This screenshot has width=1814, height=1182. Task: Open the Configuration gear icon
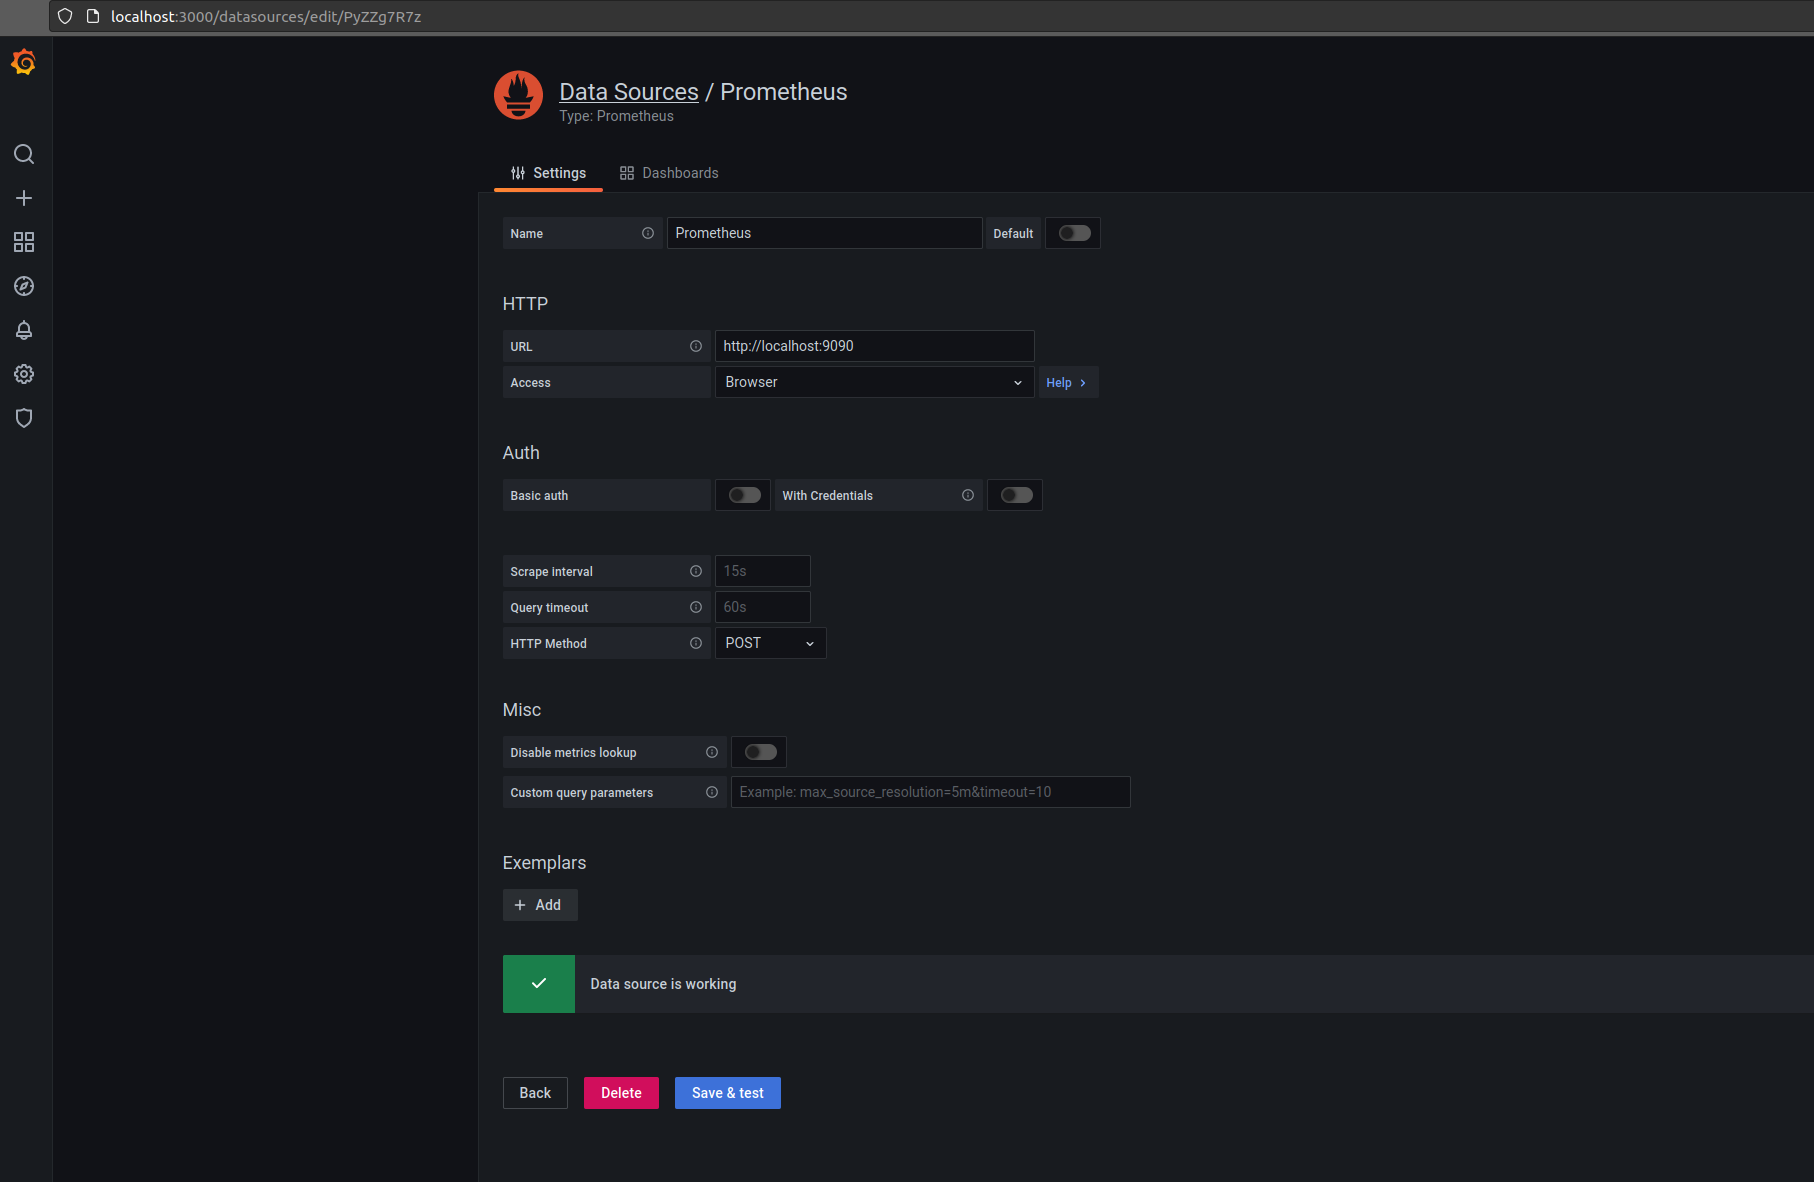[24, 374]
